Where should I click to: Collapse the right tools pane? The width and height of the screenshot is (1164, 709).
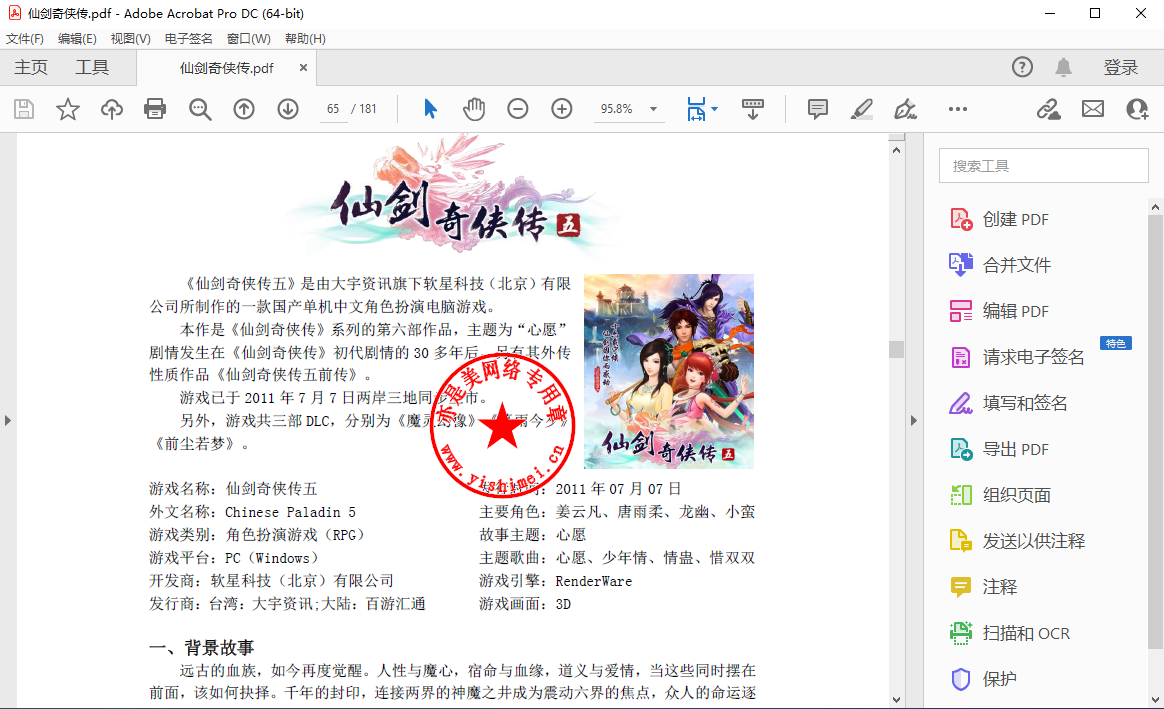[914, 420]
